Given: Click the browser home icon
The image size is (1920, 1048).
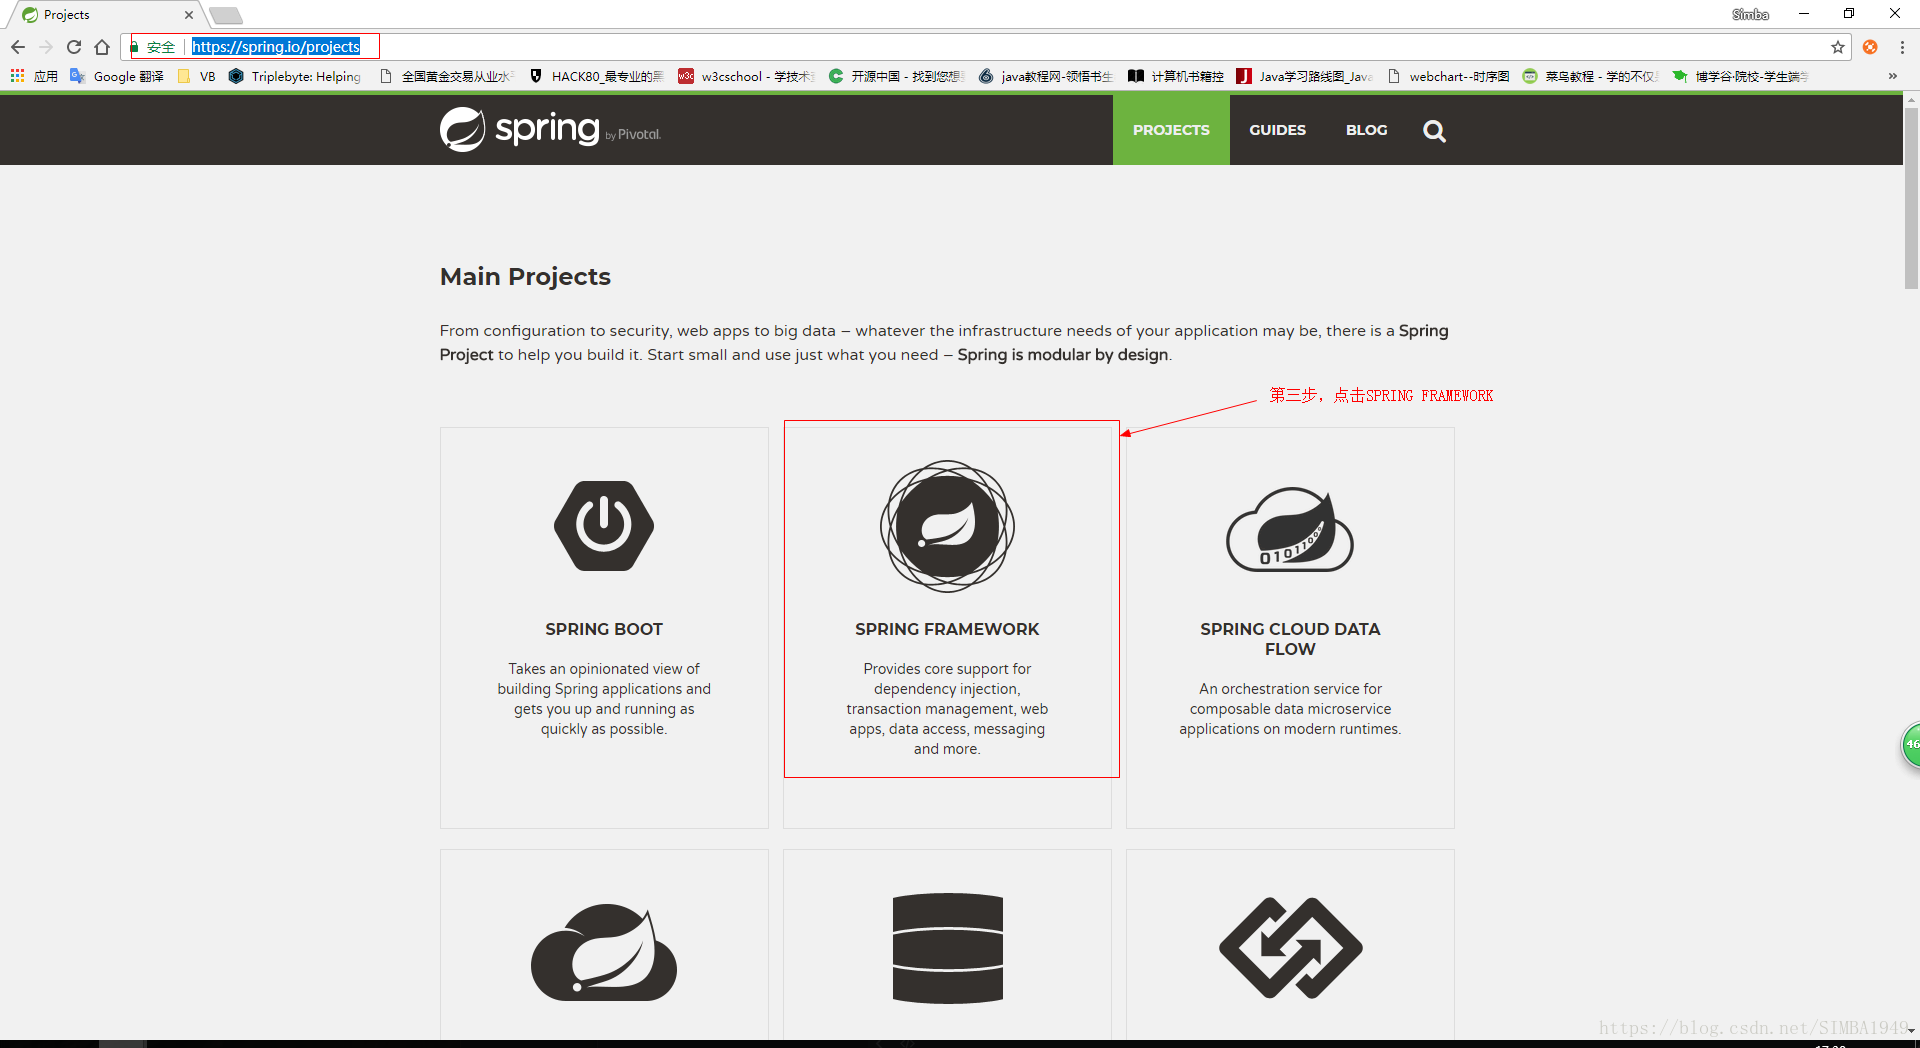Looking at the screenshot, I should click(102, 47).
